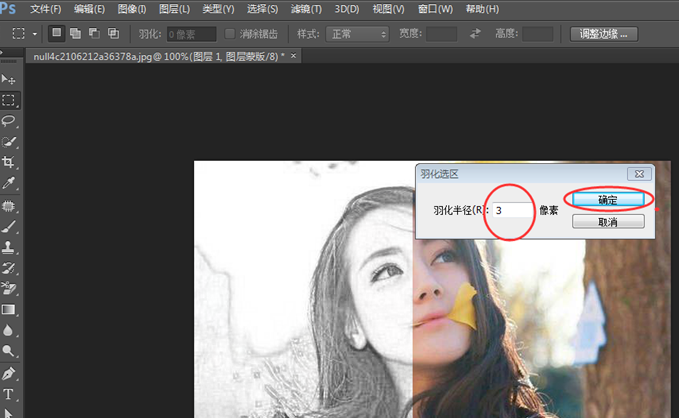Select the Crop tool

pyautogui.click(x=9, y=163)
